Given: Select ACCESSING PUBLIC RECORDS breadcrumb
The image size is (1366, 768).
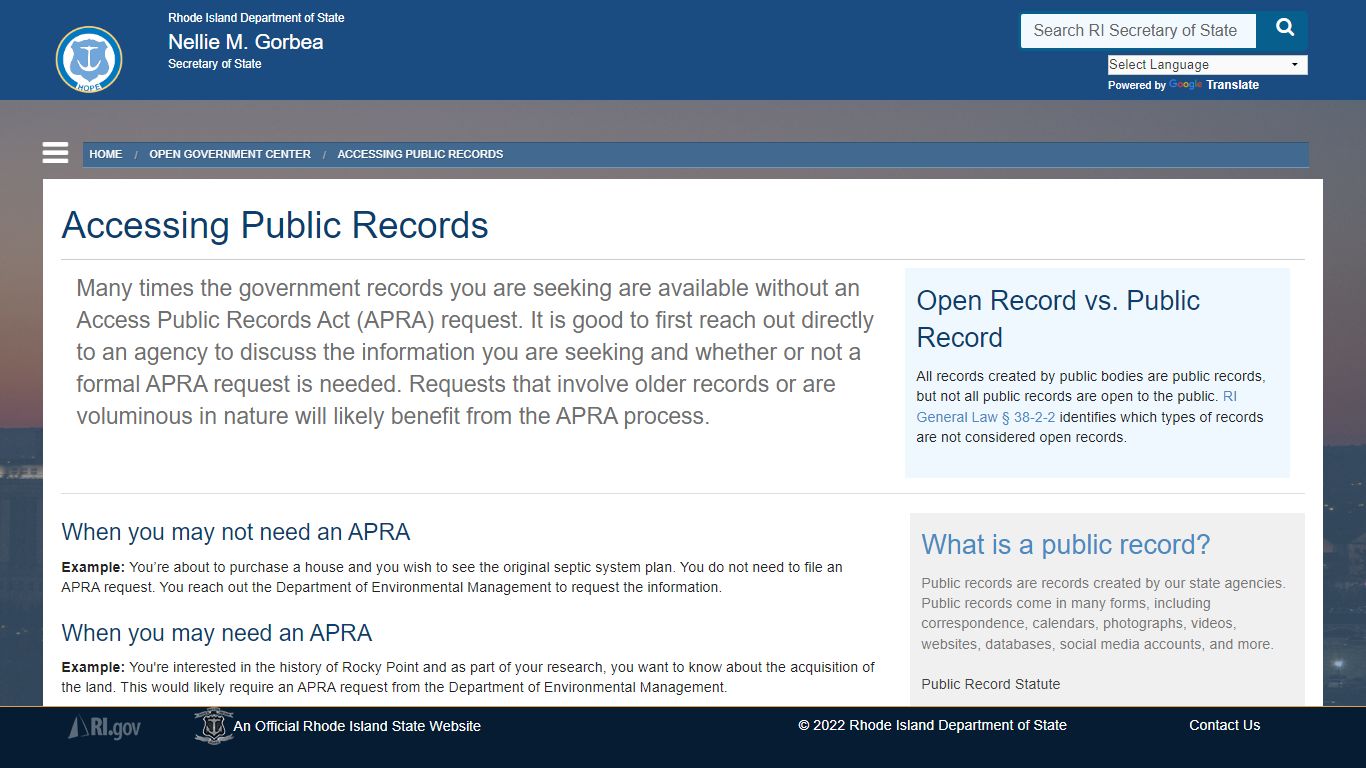Looking at the screenshot, I should pos(420,154).
